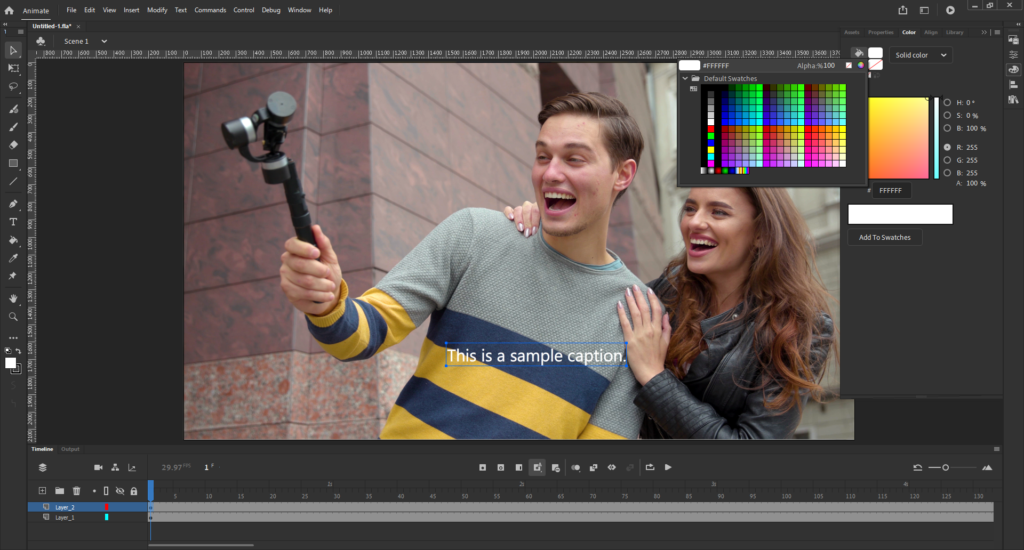Screen dimensions: 1024x550
Task: Toggle hide all layers eye icon
Action: (x=120, y=491)
